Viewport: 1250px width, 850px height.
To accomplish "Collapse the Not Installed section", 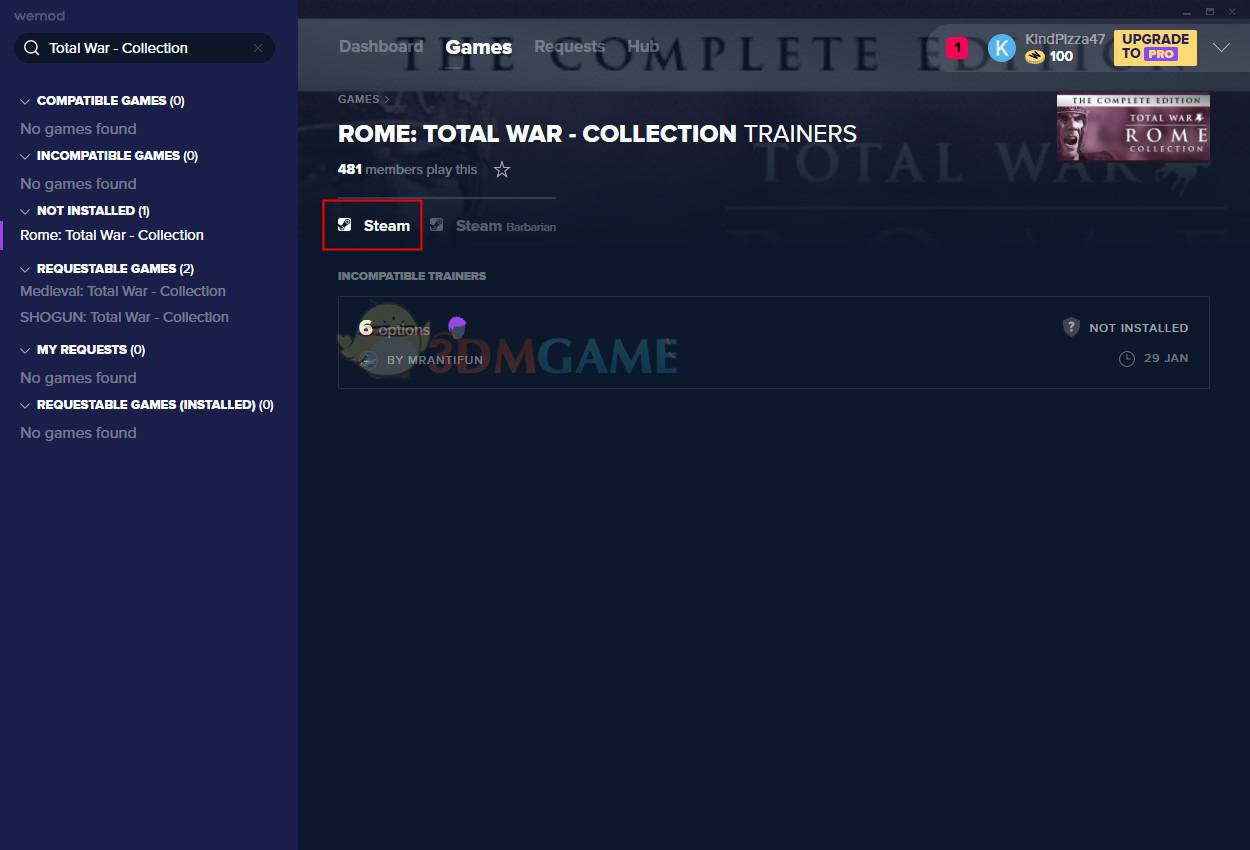I will (x=25, y=211).
